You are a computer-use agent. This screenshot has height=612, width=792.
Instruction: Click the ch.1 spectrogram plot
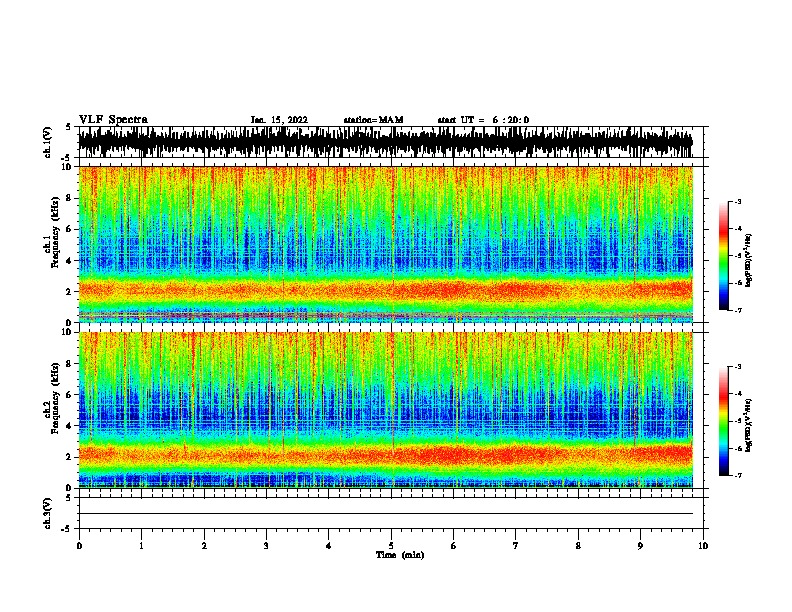385,244
